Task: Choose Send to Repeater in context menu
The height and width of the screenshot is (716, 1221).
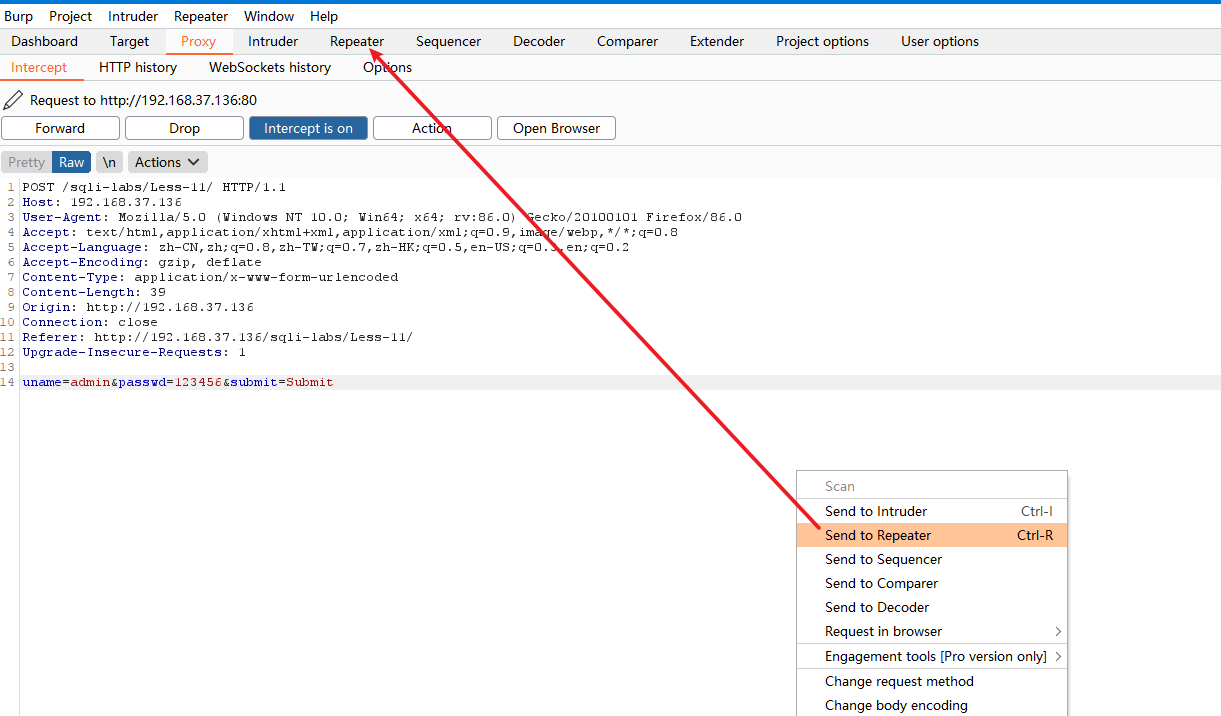Action: pyautogui.click(x=878, y=535)
